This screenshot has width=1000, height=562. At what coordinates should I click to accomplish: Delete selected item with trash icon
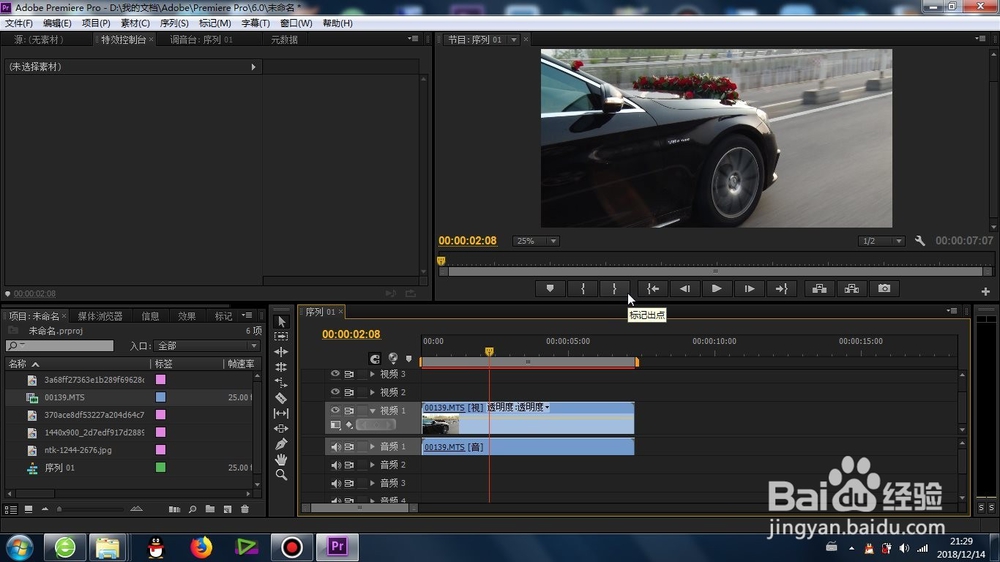point(245,509)
